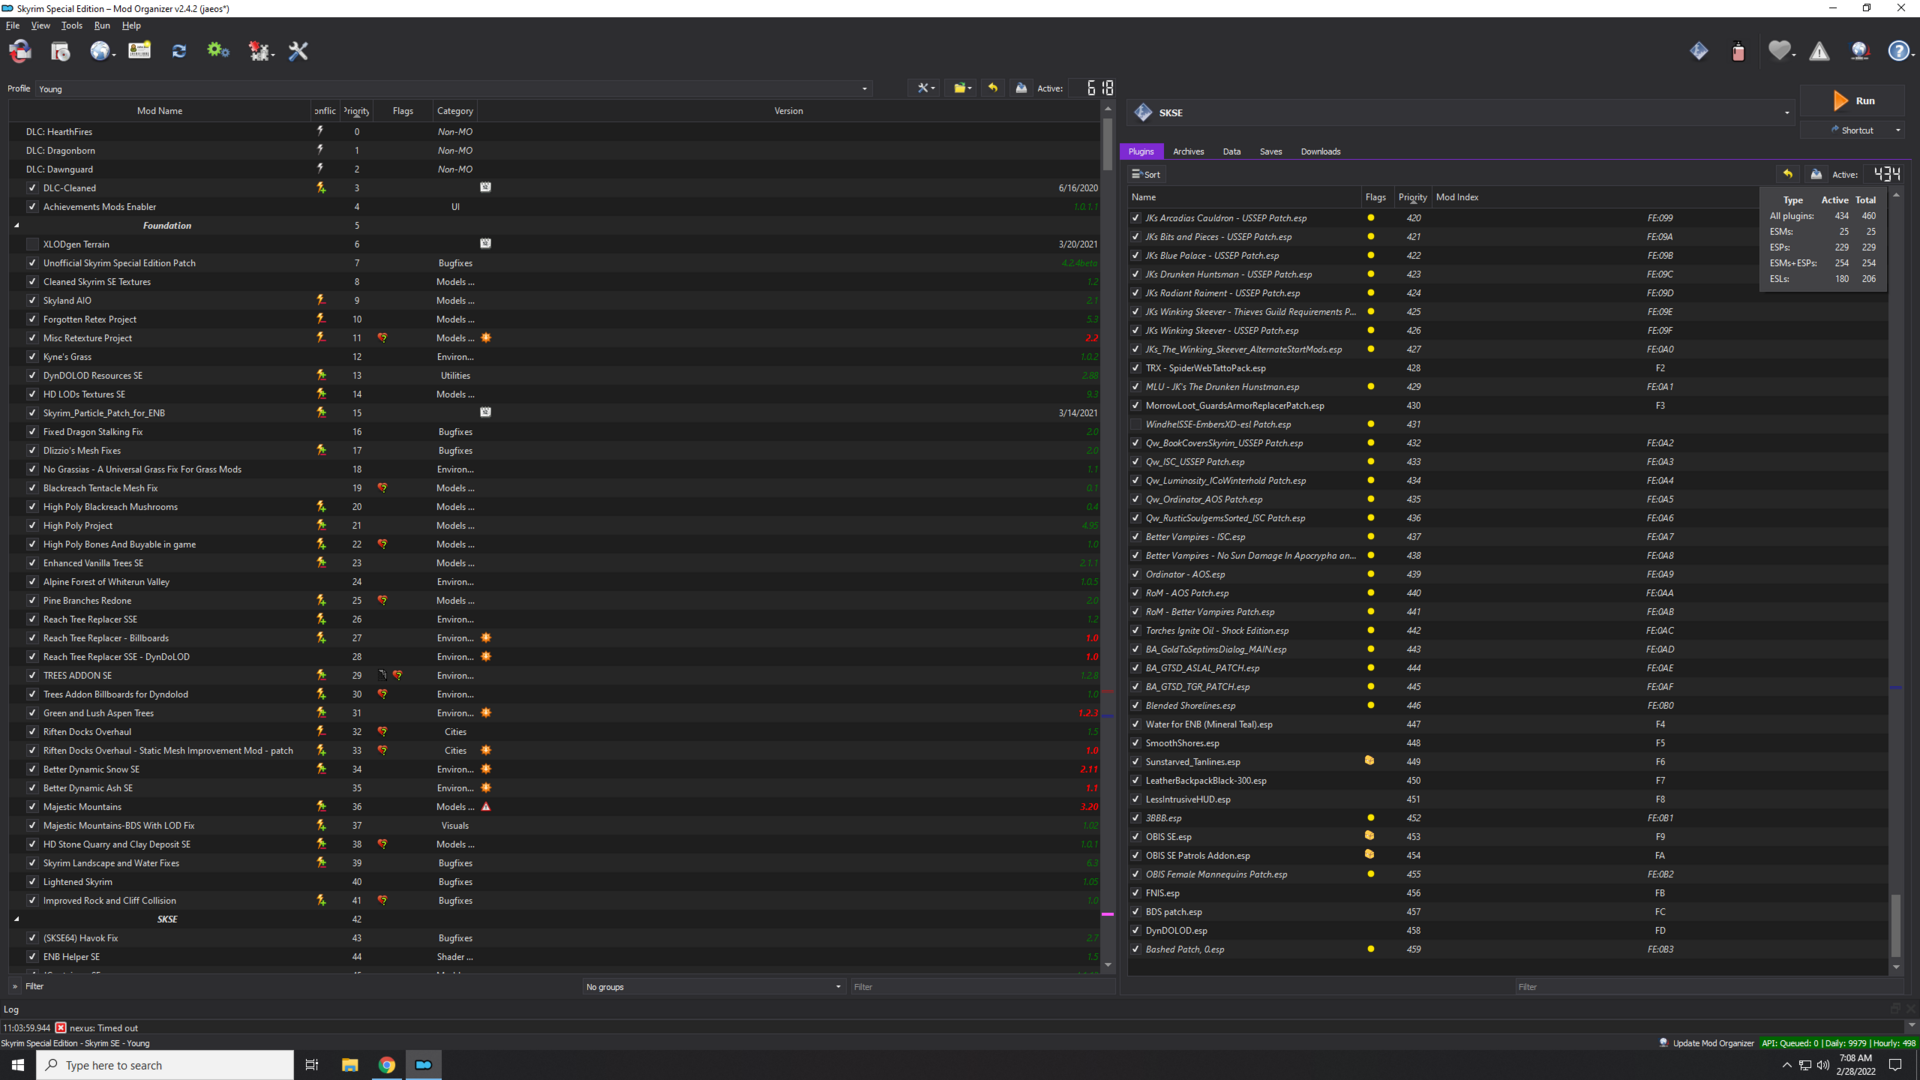Open the Profiles configuration icon
The image size is (1920, 1080).
[x=139, y=51]
